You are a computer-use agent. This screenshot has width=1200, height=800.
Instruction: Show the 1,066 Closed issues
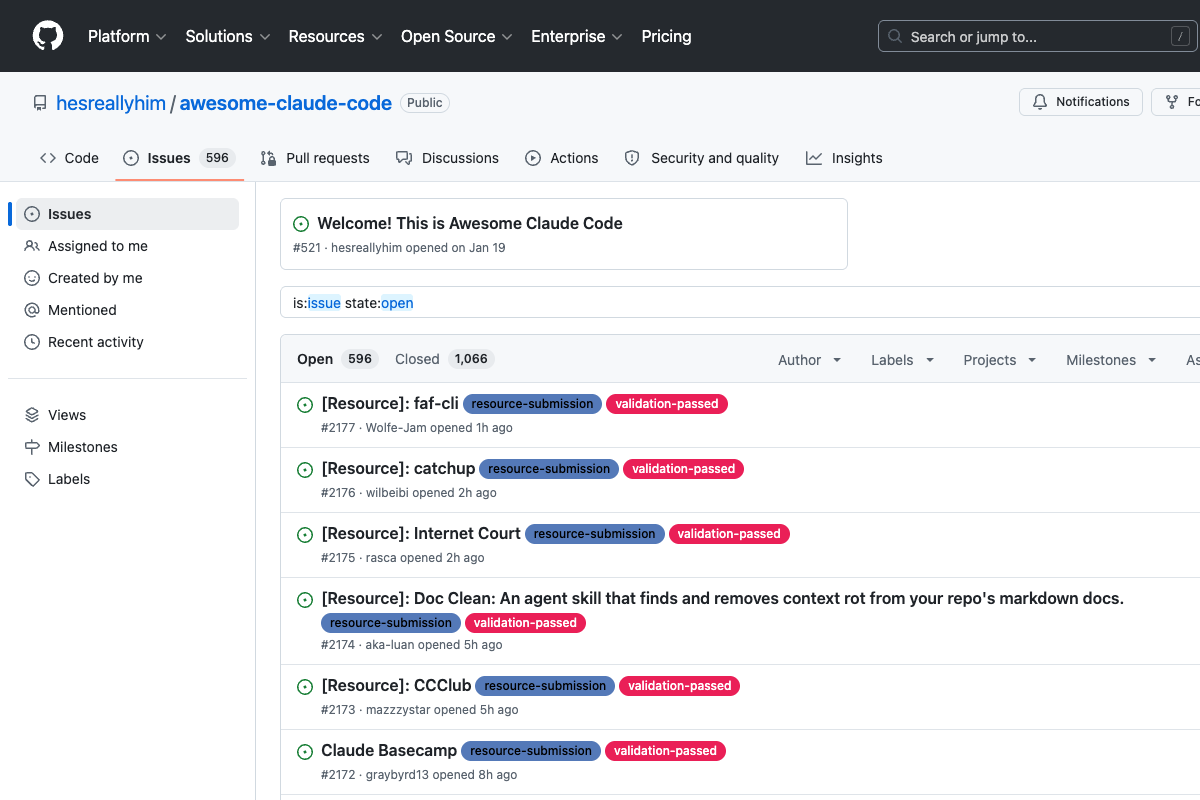pyautogui.click(x=445, y=359)
